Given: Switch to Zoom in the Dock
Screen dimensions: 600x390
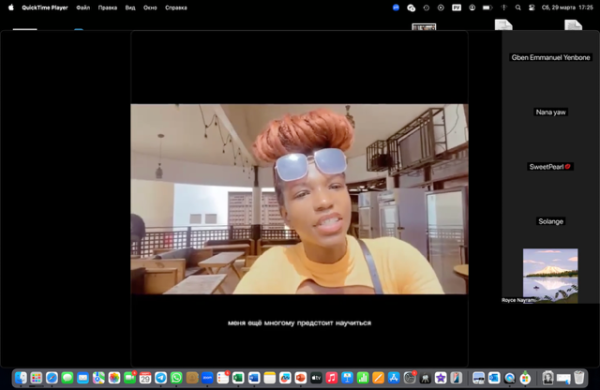Looking at the screenshot, I should tap(207, 378).
